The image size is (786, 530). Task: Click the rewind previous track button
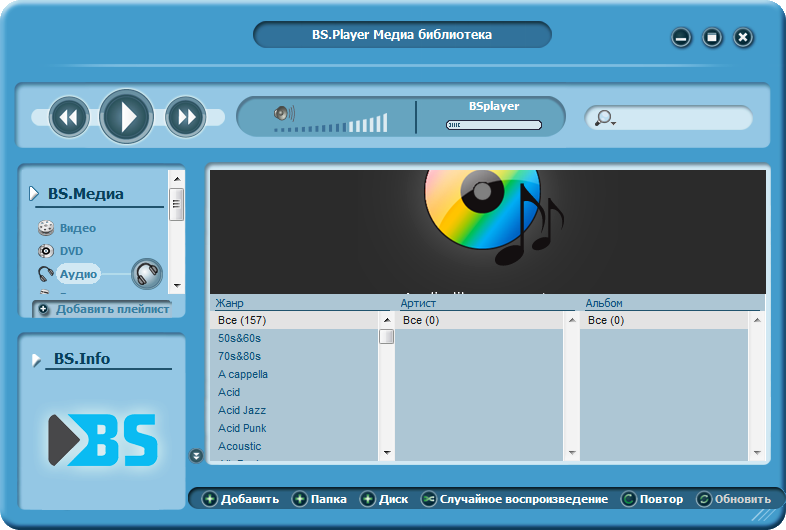pyautogui.click(x=69, y=117)
